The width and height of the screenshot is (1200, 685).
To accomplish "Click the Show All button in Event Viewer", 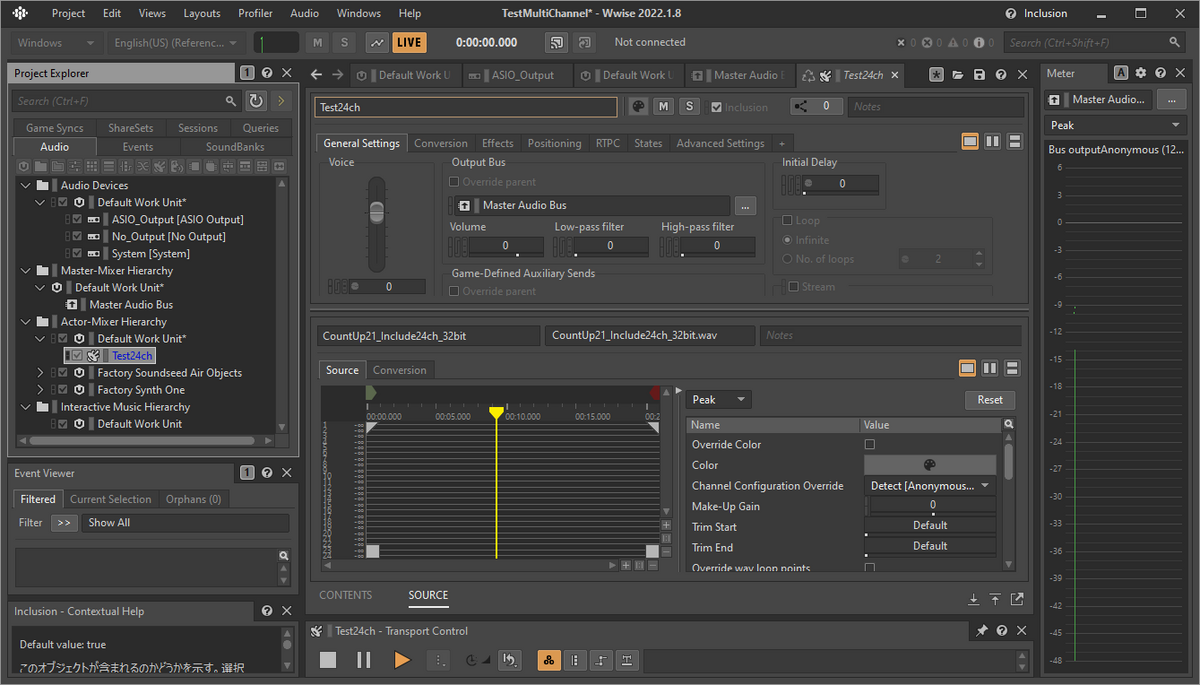I will (x=185, y=523).
